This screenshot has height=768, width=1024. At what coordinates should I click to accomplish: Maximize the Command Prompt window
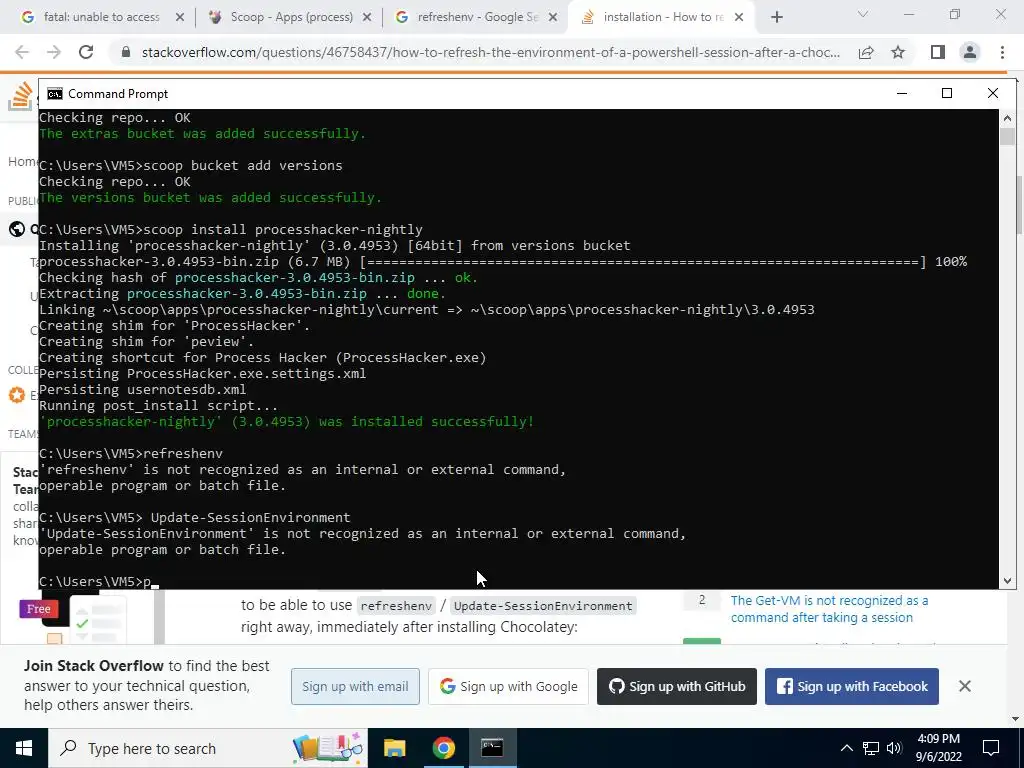tap(947, 93)
